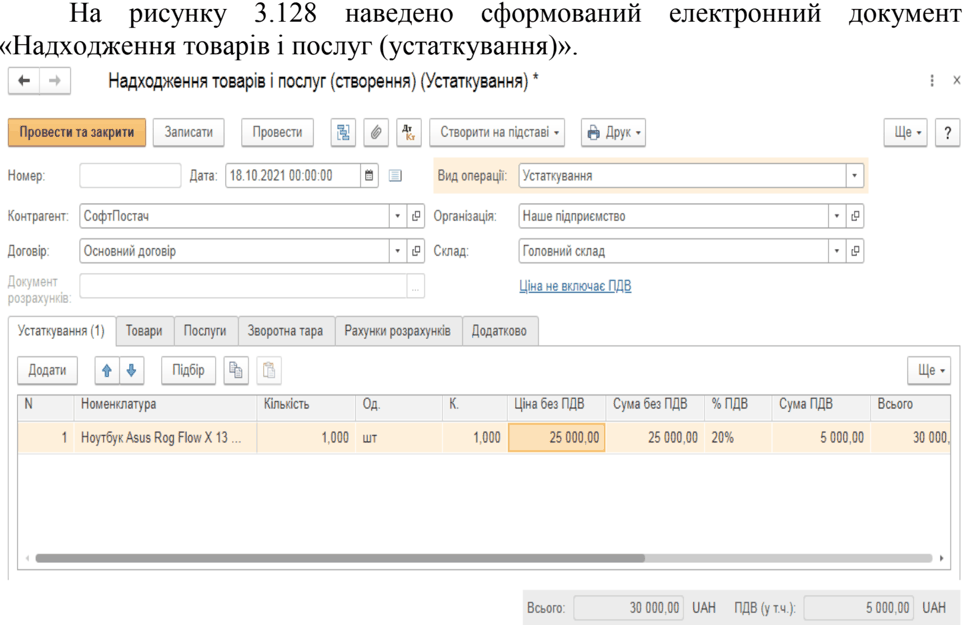Screen dimensions: 963x625
Task: Open the Контрагент СофтПостач record icon
Action: point(416,216)
